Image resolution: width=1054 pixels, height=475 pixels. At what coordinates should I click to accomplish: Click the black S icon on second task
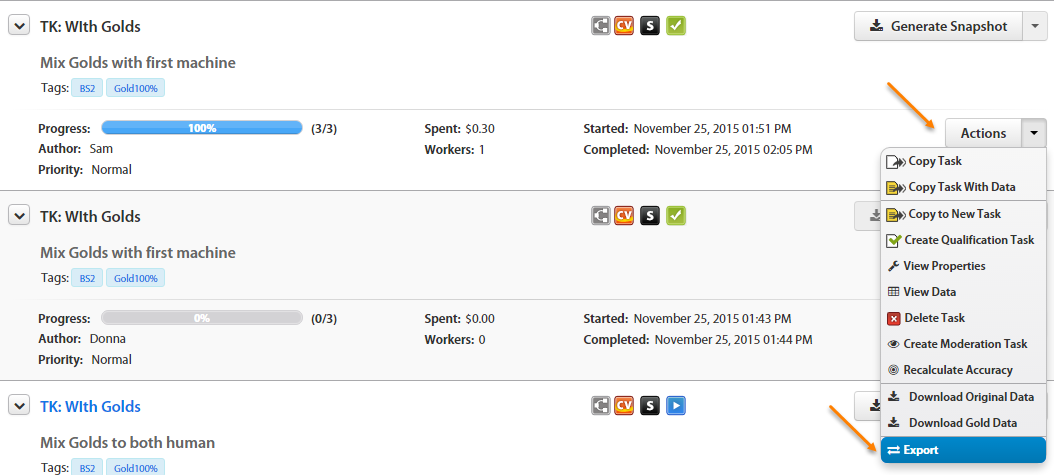click(x=650, y=216)
